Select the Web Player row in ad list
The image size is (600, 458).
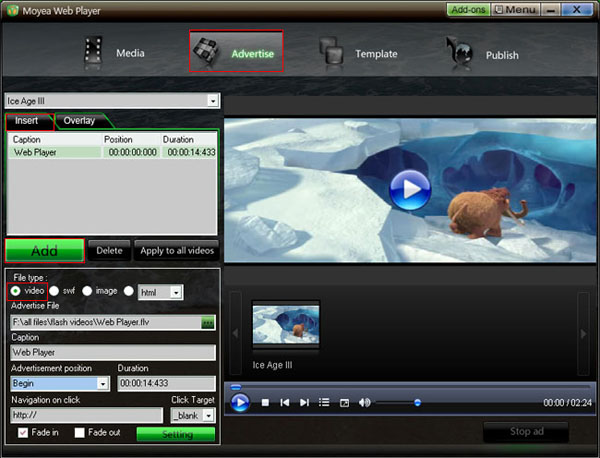pos(112,152)
